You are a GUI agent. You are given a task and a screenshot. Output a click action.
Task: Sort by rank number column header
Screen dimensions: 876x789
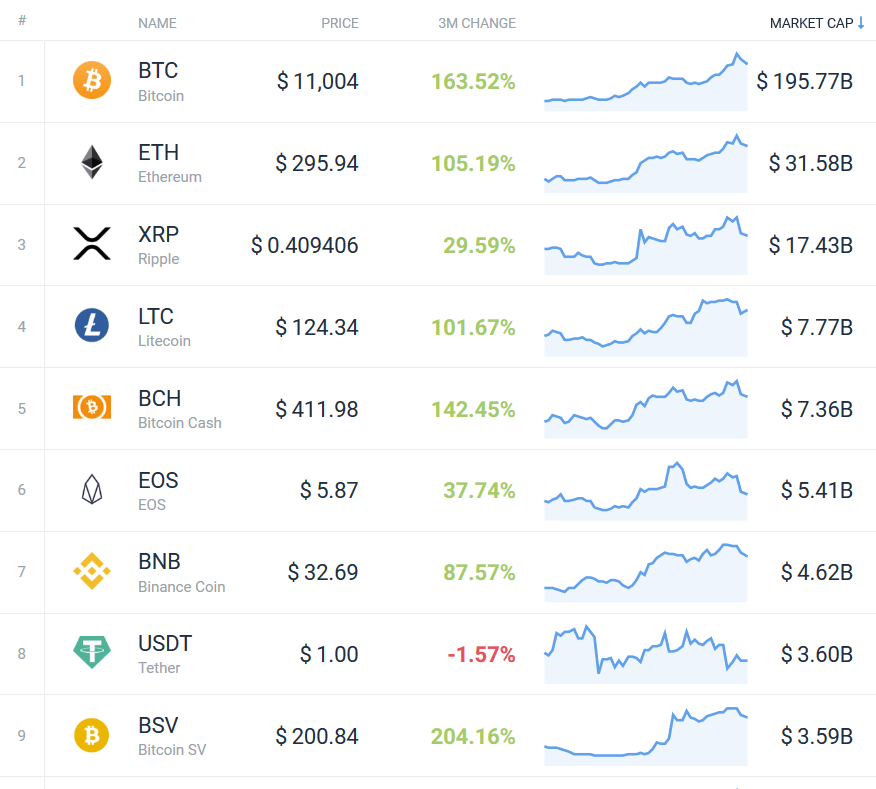[x=22, y=21]
